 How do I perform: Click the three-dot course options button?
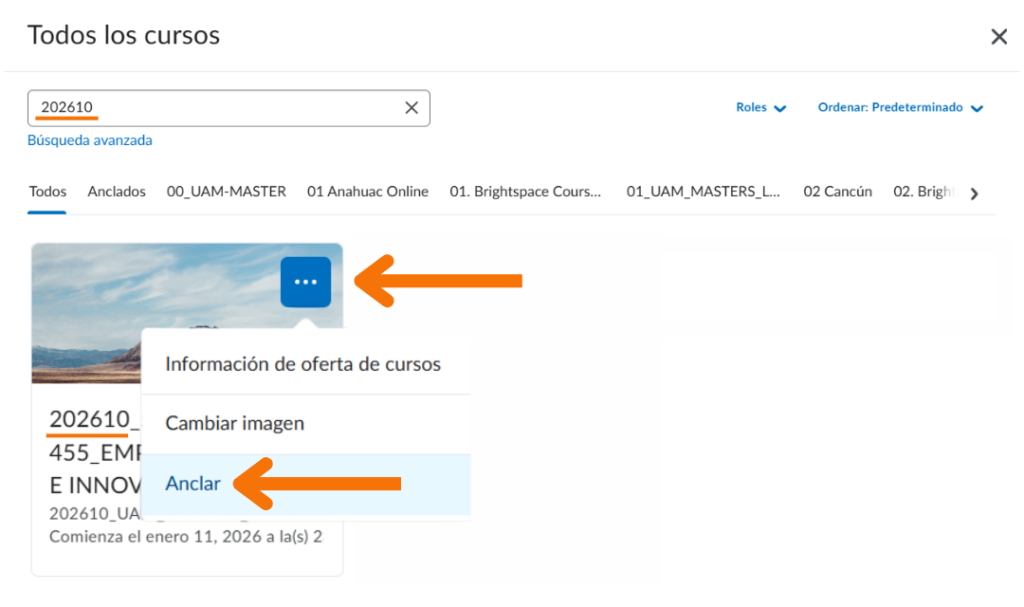305,282
